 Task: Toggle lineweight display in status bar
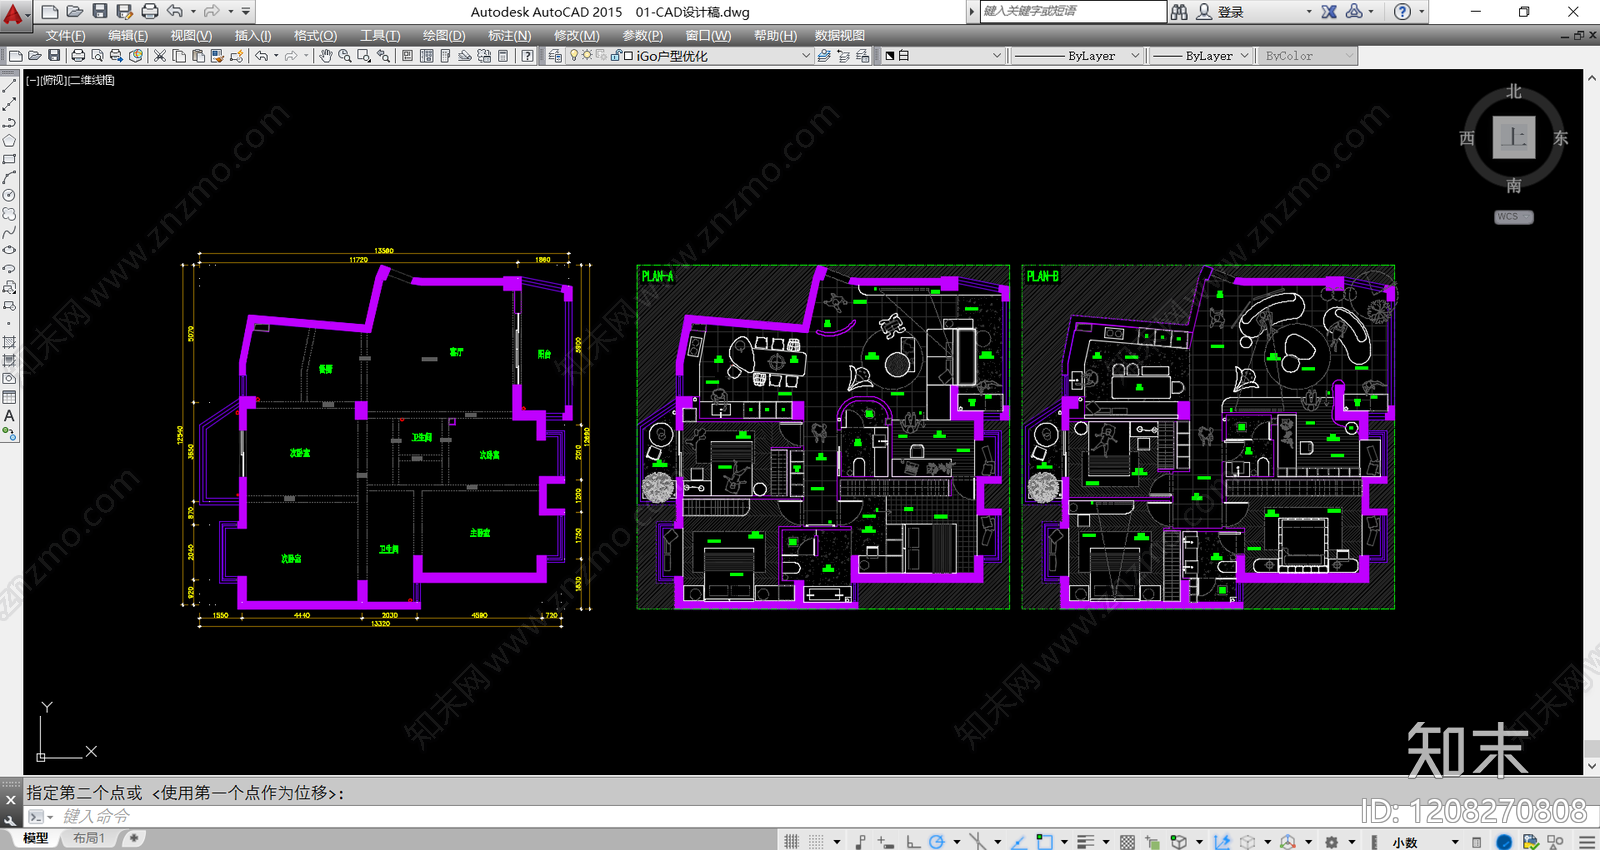click(x=1085, y=842)
